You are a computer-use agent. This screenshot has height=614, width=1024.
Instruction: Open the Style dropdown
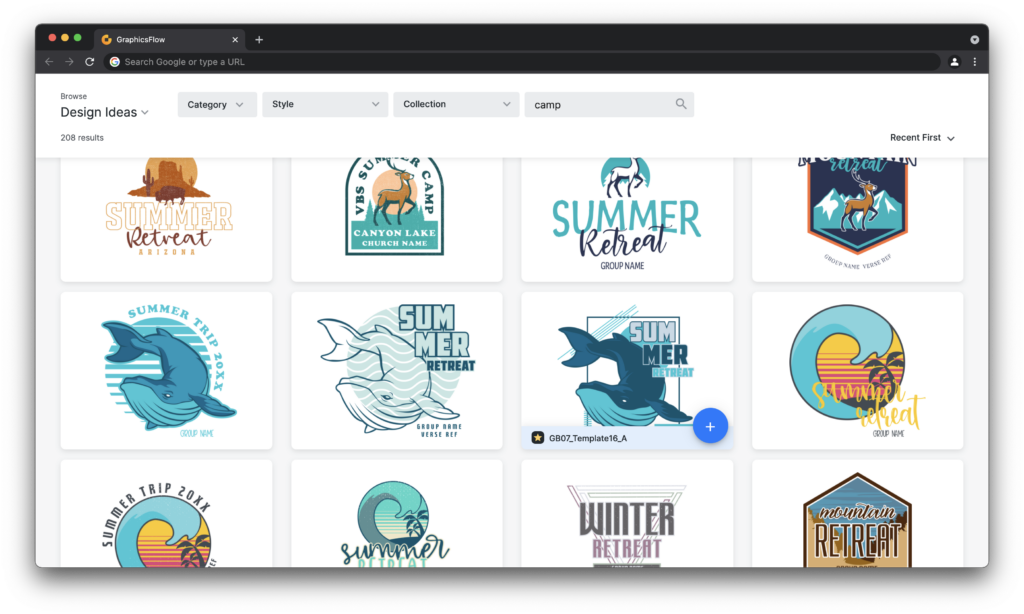pos(325,105)
